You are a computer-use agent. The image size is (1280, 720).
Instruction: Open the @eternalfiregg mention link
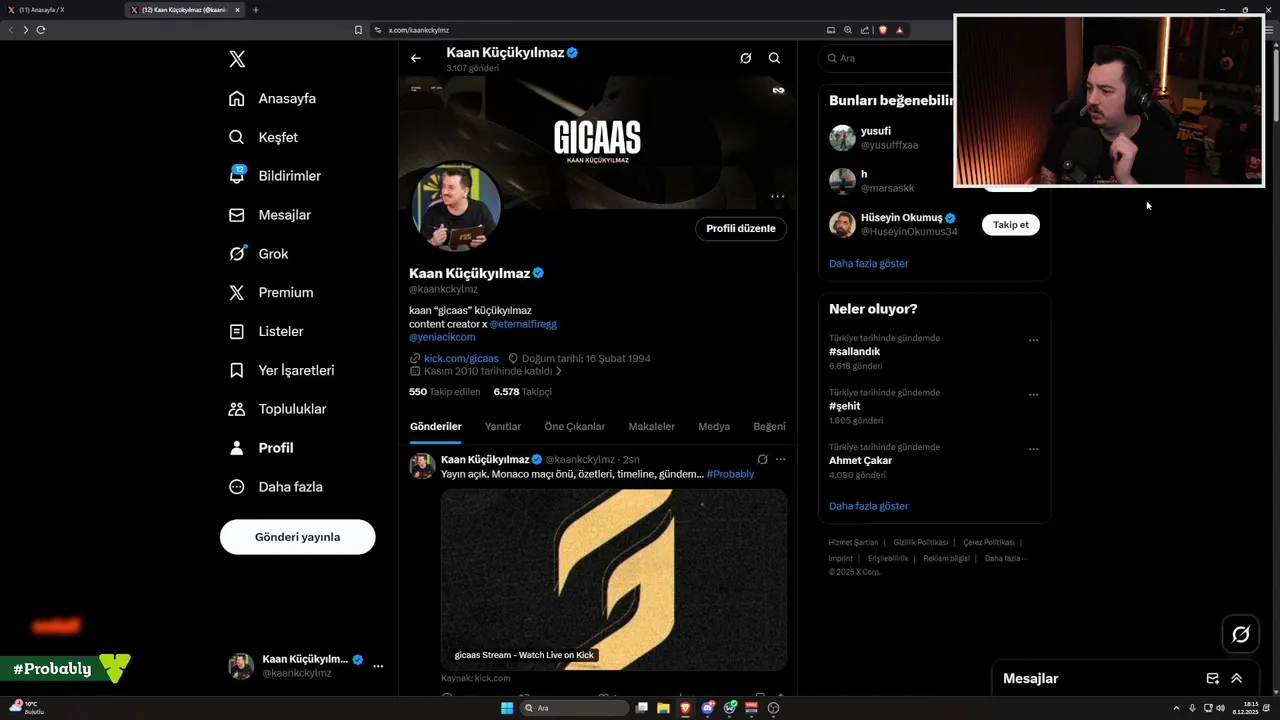click(x=523, y=324)
